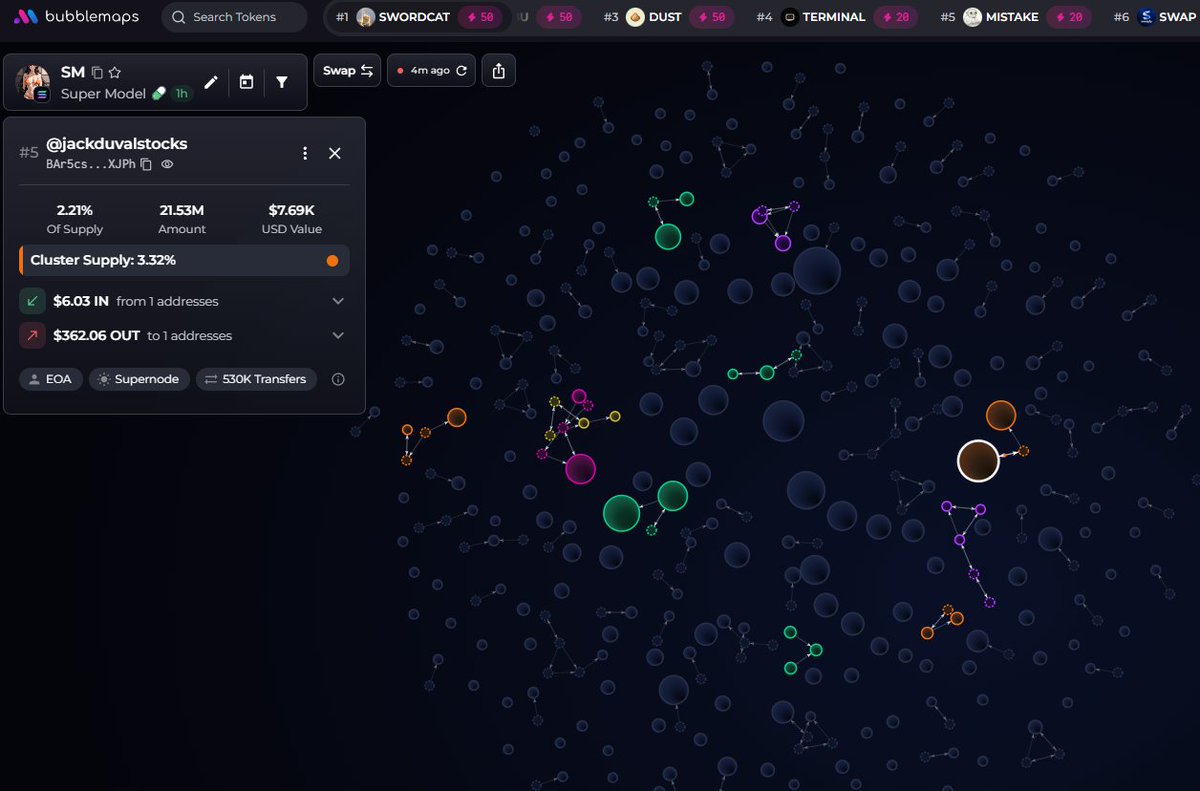1200x791 pixels.
Task: Click the MISTAKE token avatar icon
Action: [972, 17]
